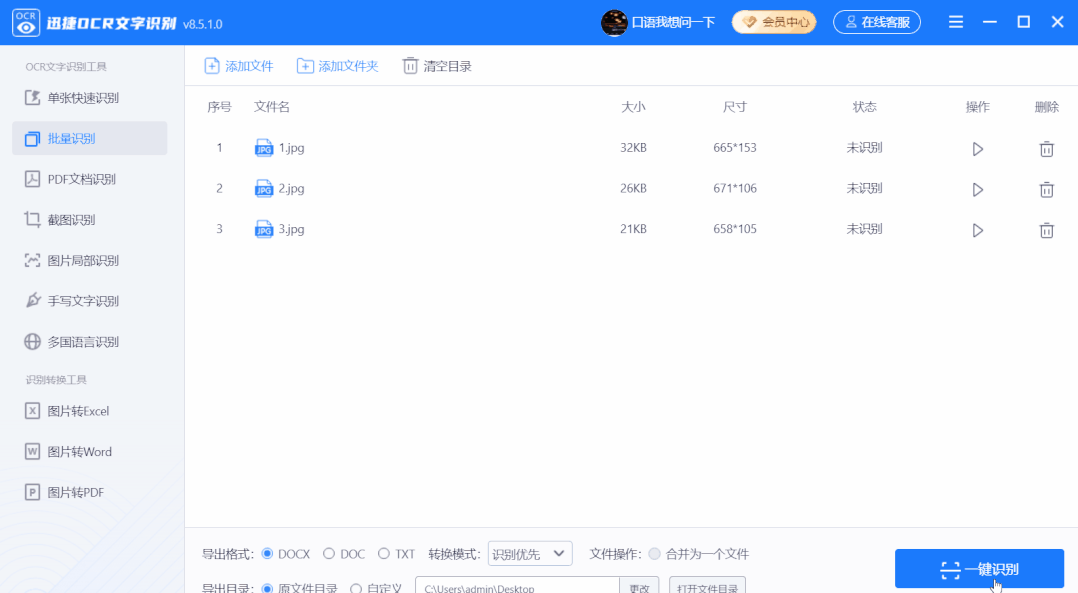Screen dimensions: 1078x593
Task: Select file name 2.jpg
Action: pos(292,188)
